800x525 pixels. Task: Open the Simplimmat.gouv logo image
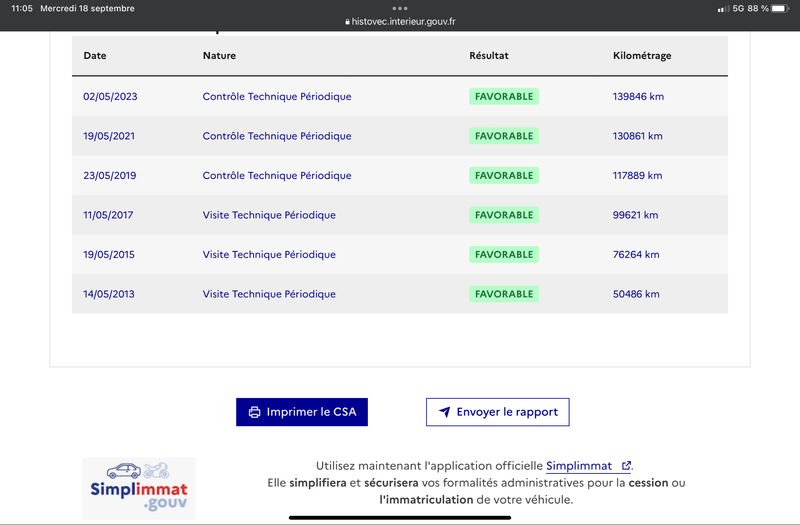[139, 488]
